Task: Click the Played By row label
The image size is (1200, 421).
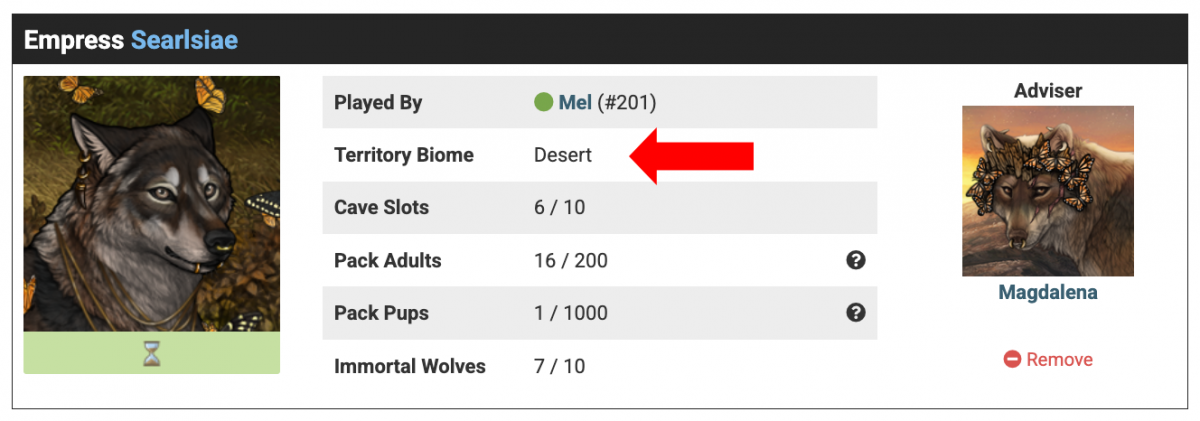Action: pyautogui.click(x=378, y=102)
